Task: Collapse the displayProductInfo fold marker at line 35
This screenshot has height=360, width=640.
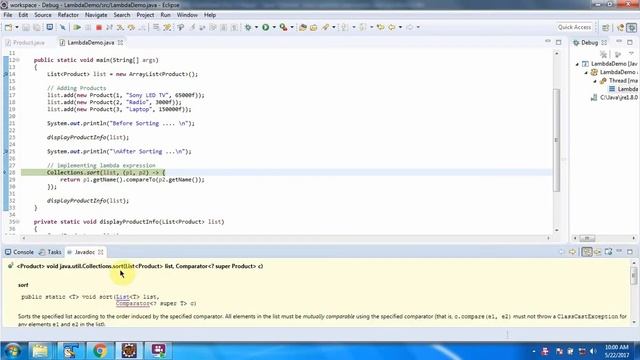Action: [x=18, y=222]
